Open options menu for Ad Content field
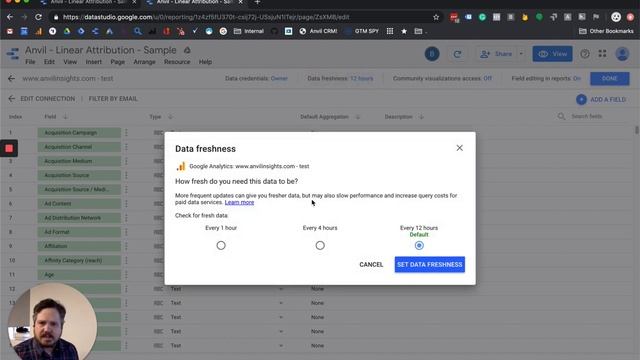The width and height of the screenshot is (640, 360). (x=126, y=204)
